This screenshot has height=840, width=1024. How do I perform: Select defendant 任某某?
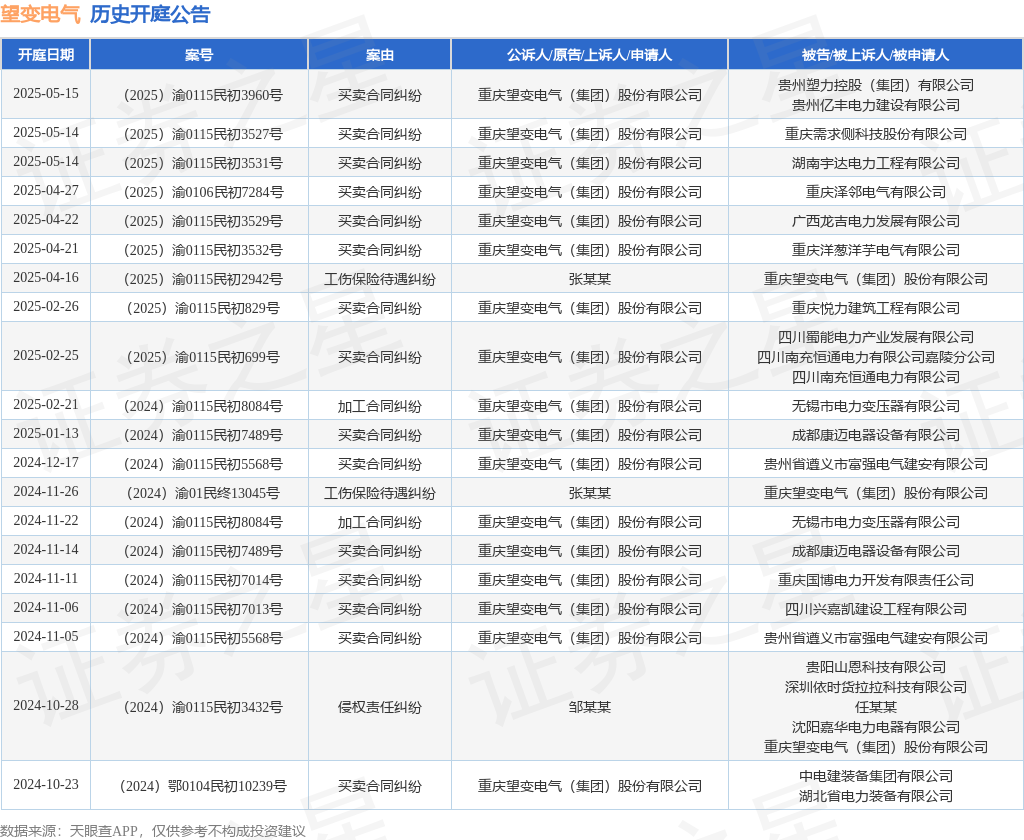[x=876, y=707]
